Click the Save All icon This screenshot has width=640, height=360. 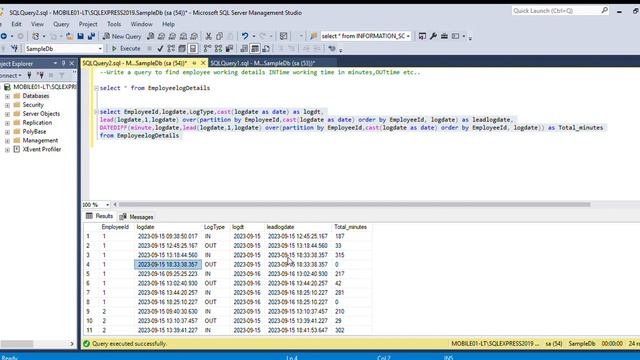coord(91,36)
